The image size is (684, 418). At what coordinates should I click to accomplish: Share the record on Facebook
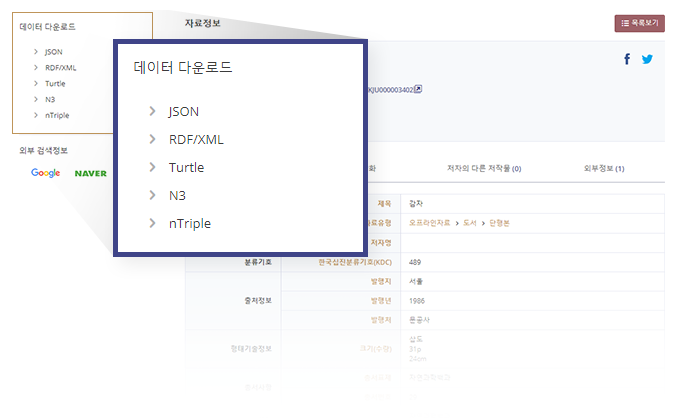pyautogui.click(x=627, y=59)
